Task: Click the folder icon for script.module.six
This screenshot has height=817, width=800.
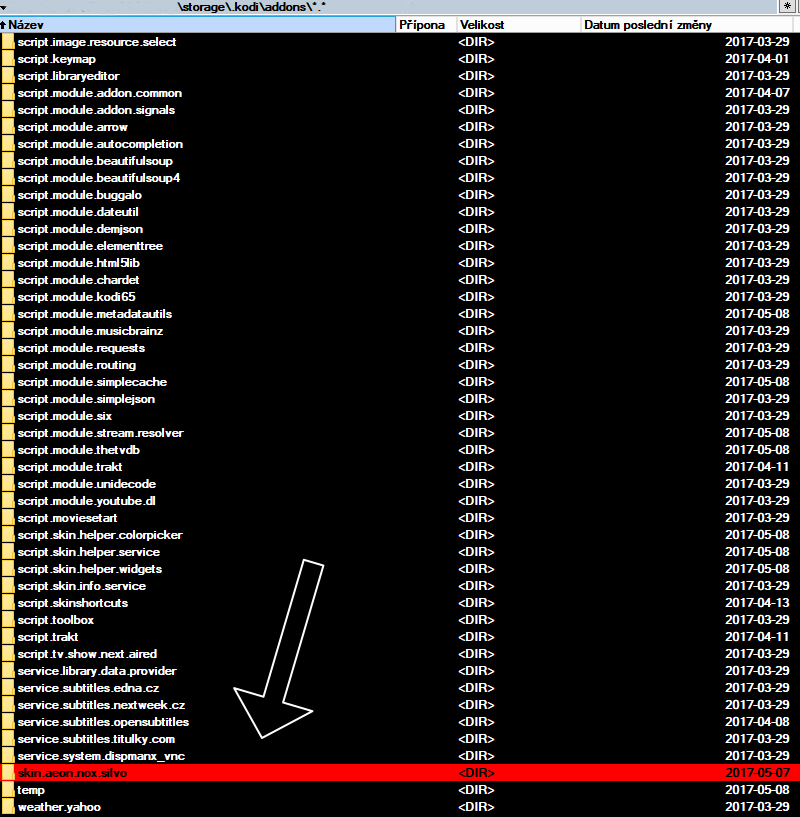Action: click(8, 416)
